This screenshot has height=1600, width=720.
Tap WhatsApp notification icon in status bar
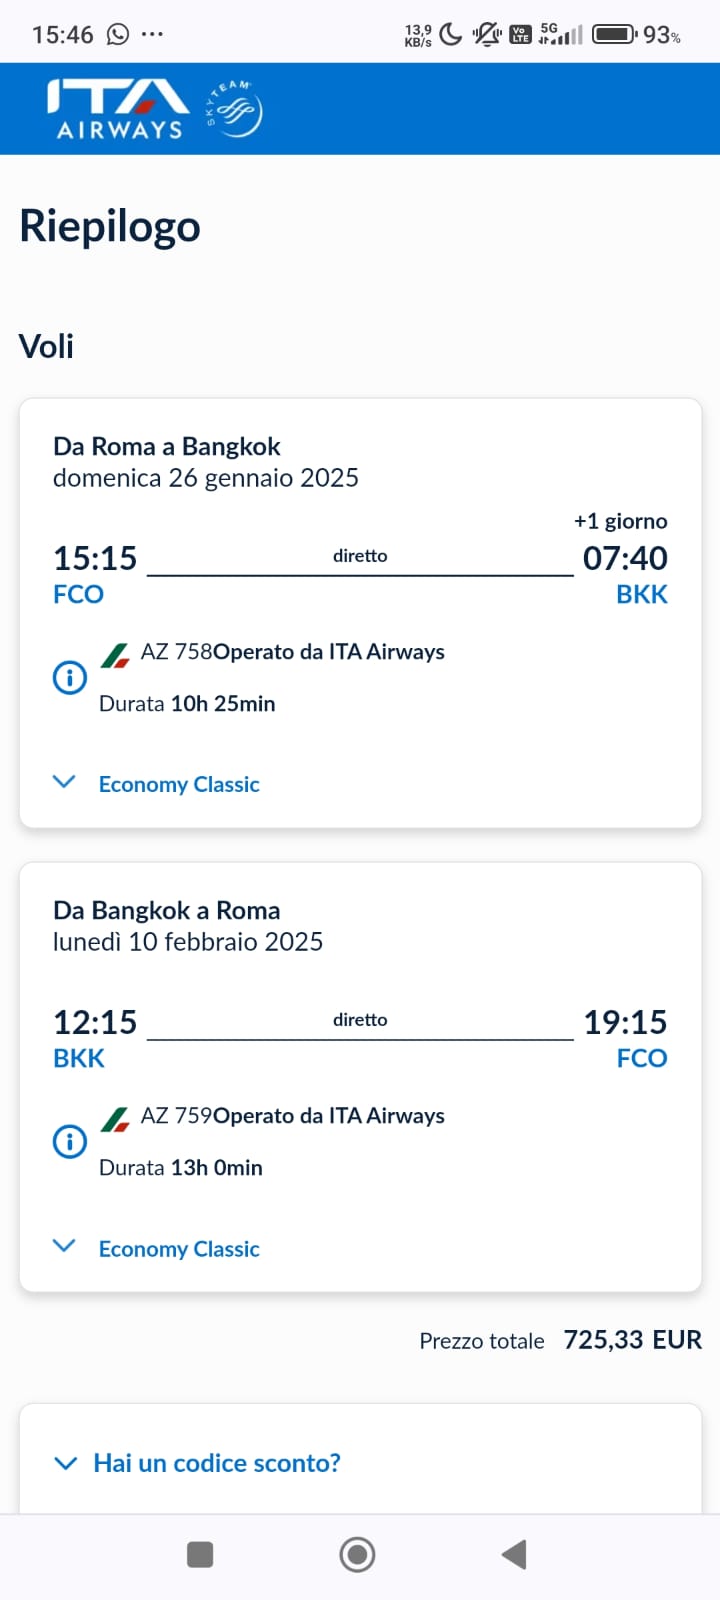click(x=118, y=35)
